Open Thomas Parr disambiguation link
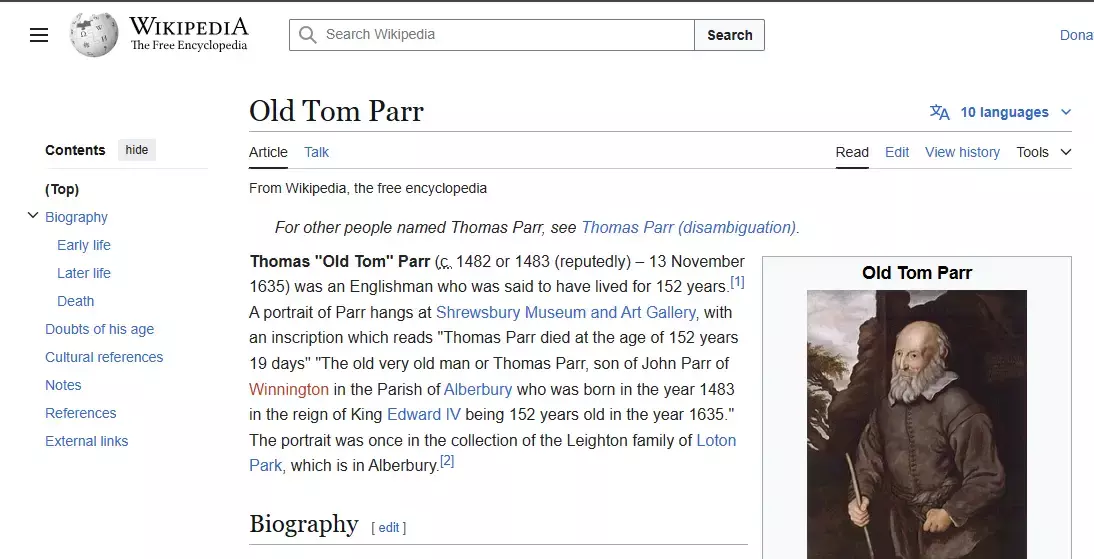This screenshot has height=559, width=1094. pos(689,227)
